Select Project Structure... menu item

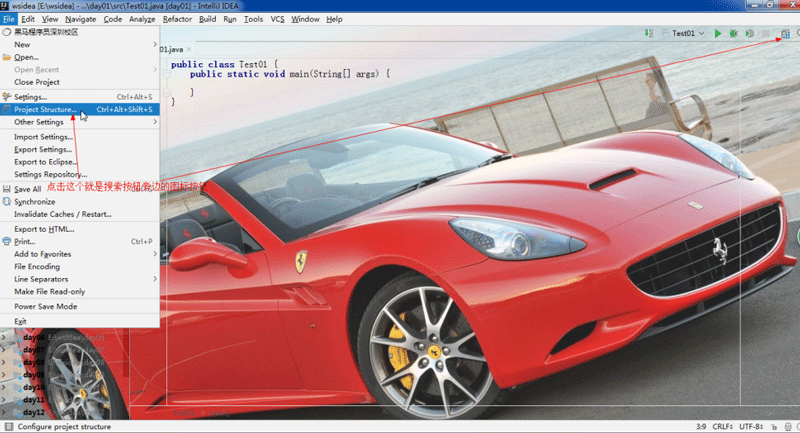(45, 109)
